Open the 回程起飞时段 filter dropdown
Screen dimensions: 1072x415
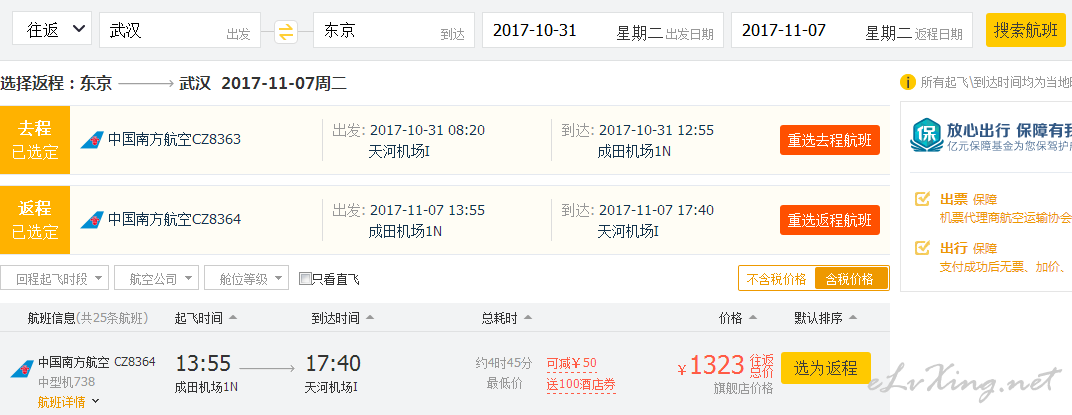[55, 278]
